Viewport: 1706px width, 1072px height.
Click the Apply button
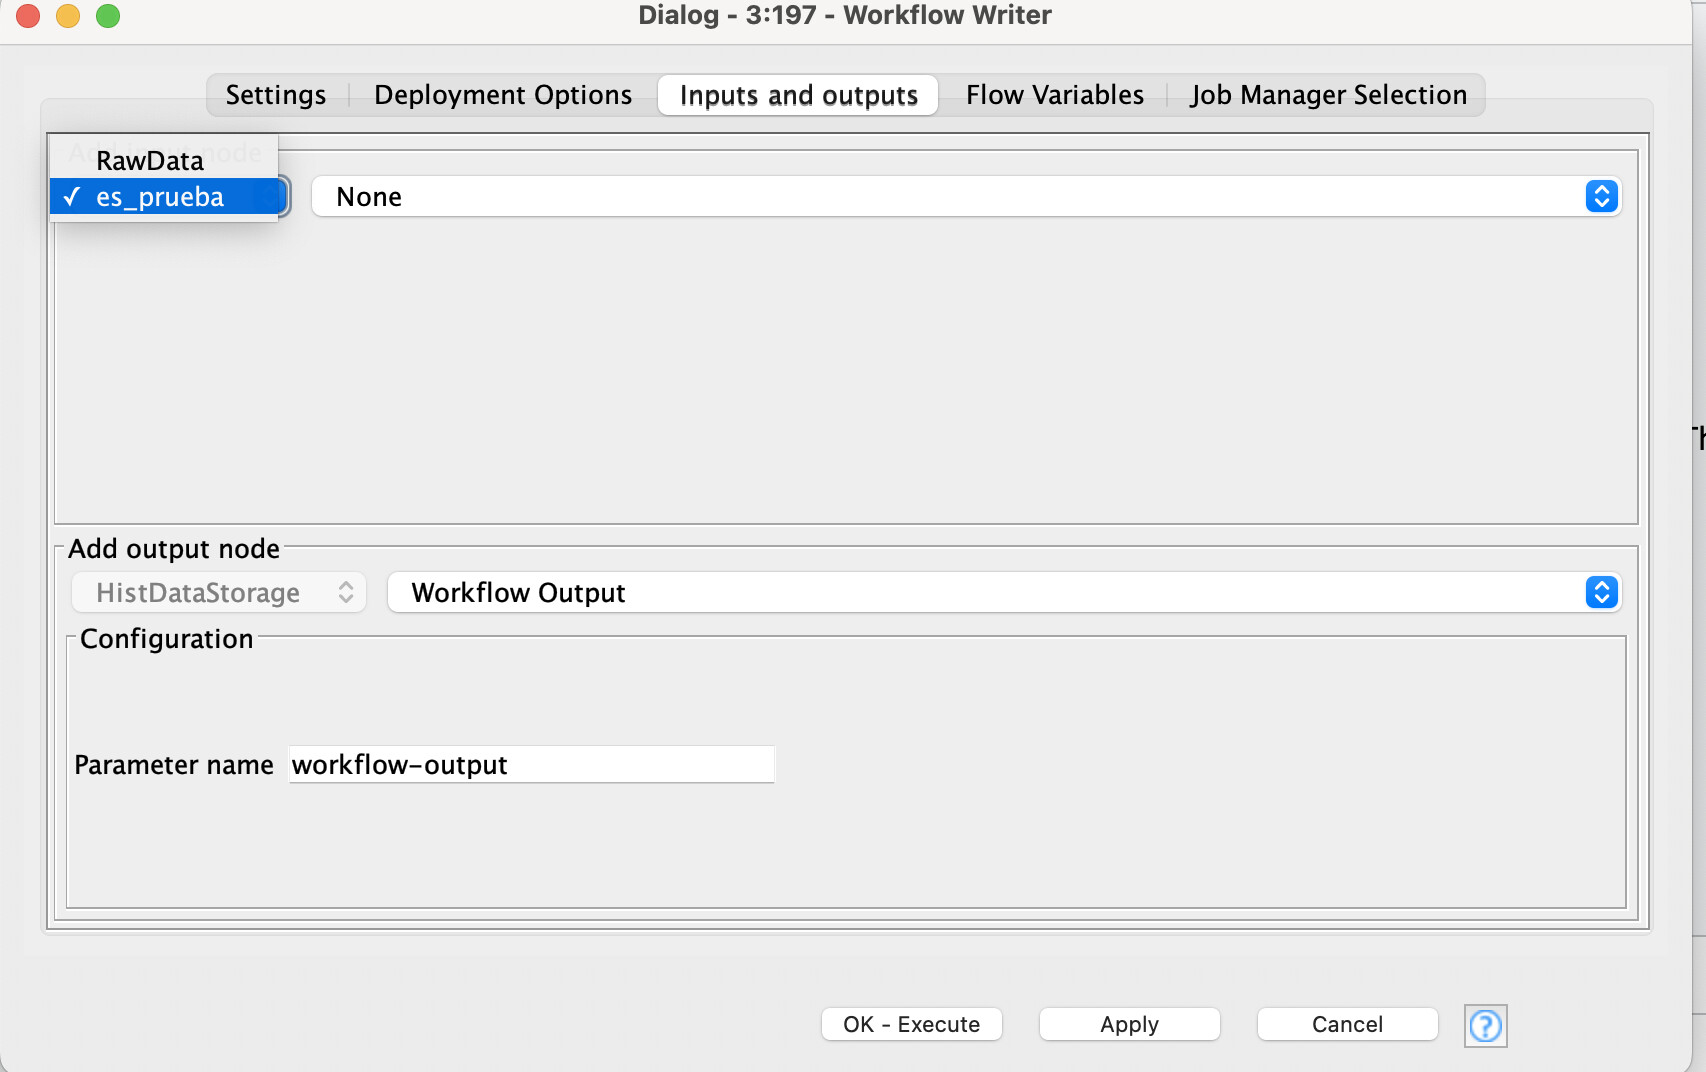click(x=1129, y=1024)
